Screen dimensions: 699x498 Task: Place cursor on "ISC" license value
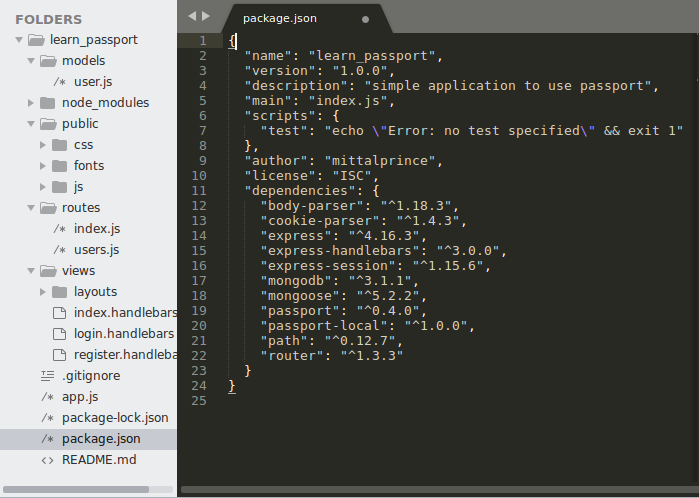click(x=352, y=176)
